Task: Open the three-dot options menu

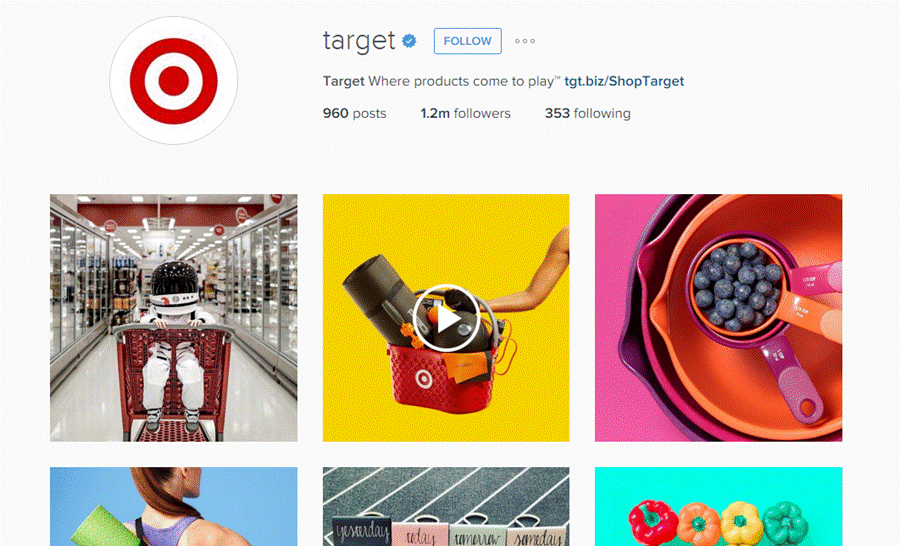Action: 525,41
